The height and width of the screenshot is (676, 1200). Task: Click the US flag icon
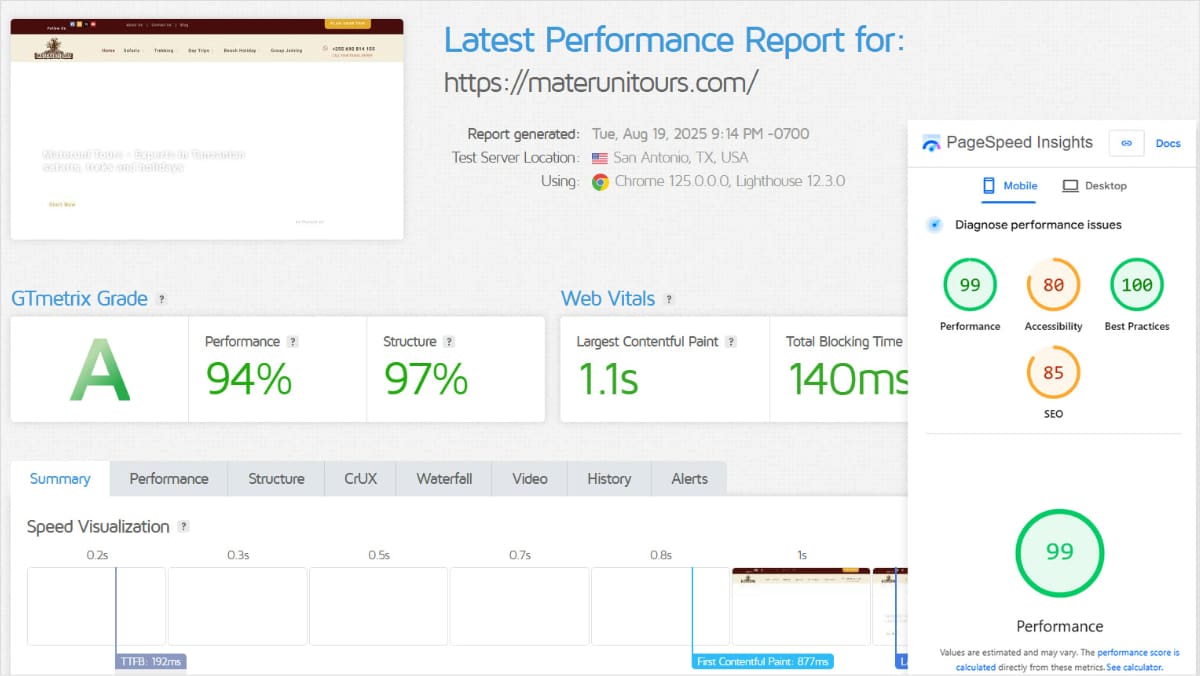coord(600,158)
